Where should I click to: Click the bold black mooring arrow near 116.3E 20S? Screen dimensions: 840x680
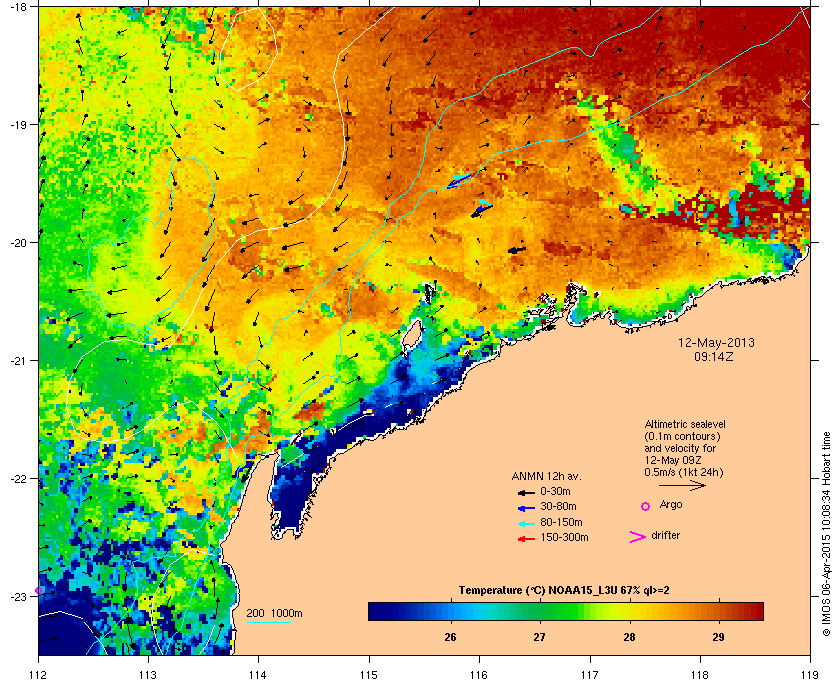click(x=516, y=250)
